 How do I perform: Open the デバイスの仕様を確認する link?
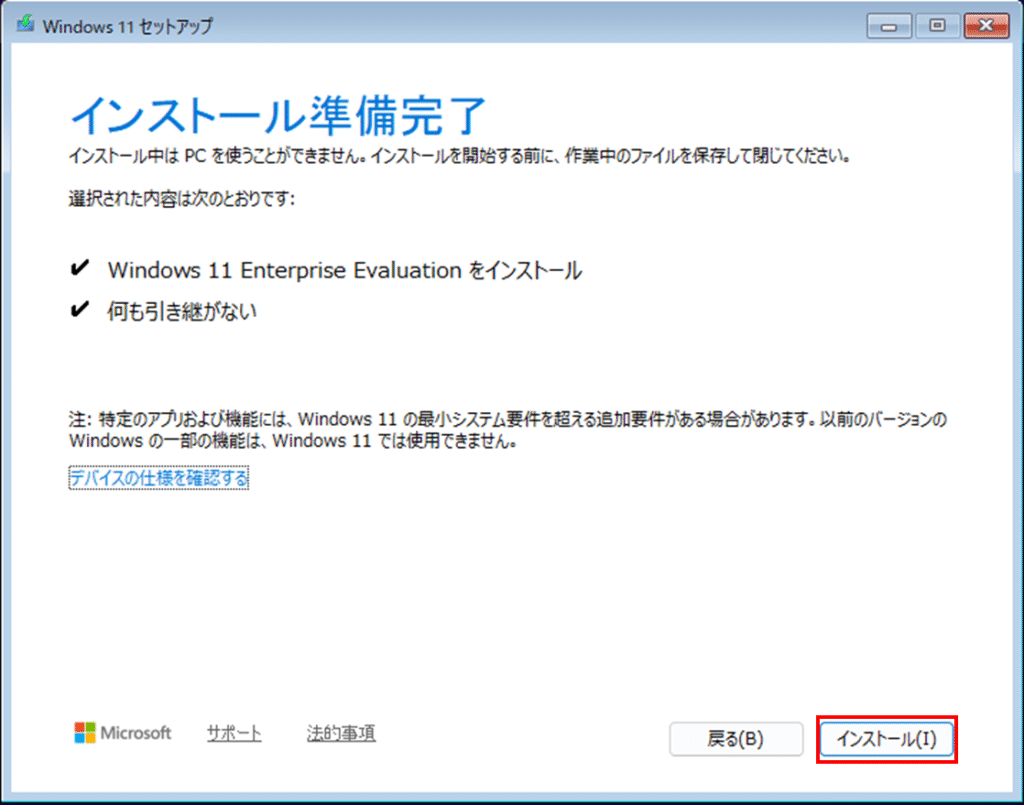(x=158, y=479)
